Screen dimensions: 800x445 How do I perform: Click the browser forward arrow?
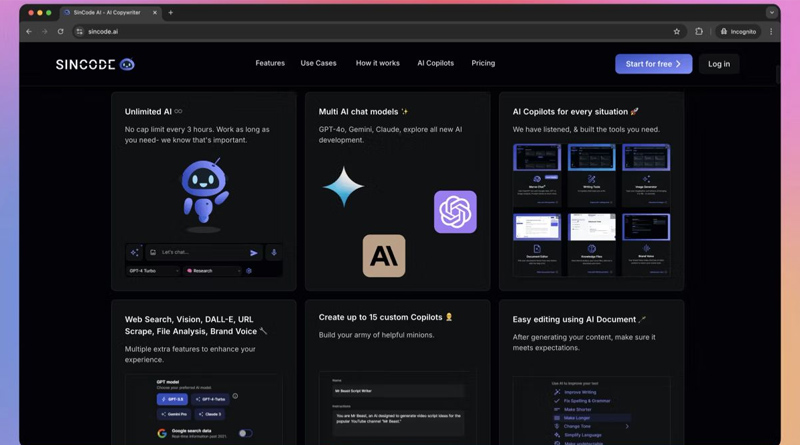45,32
